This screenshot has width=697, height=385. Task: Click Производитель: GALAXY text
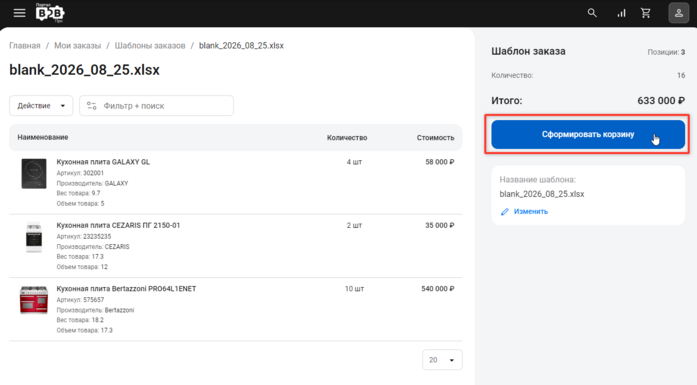92,184
